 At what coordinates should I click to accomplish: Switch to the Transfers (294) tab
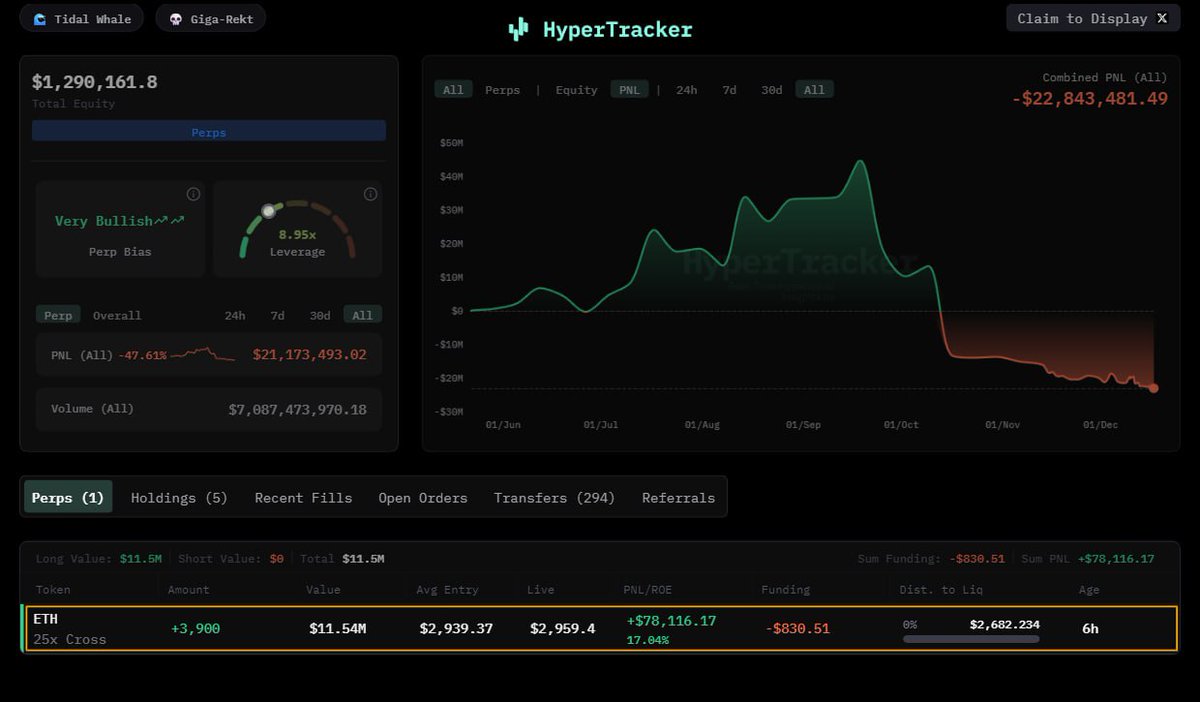(554, 497)
